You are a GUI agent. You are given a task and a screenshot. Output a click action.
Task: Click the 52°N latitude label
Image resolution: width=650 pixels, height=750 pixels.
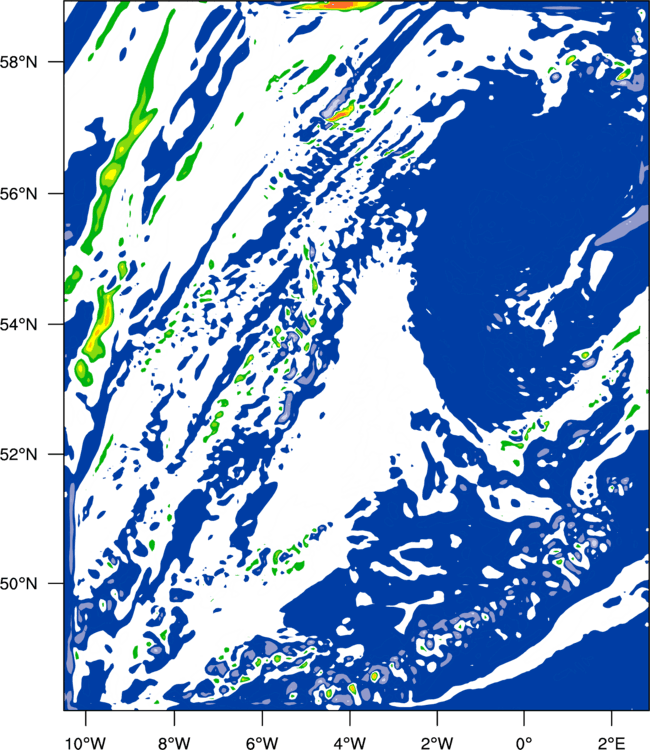(19, 454)
